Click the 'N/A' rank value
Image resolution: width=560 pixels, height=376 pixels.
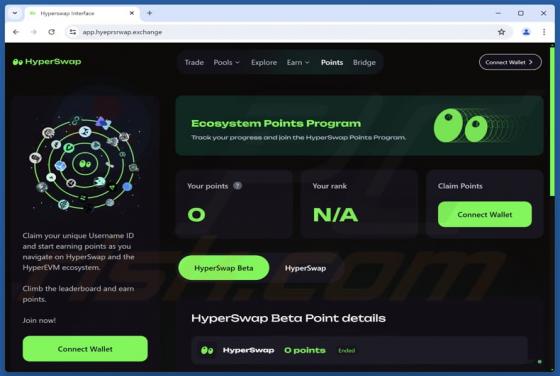click(335, 215)
